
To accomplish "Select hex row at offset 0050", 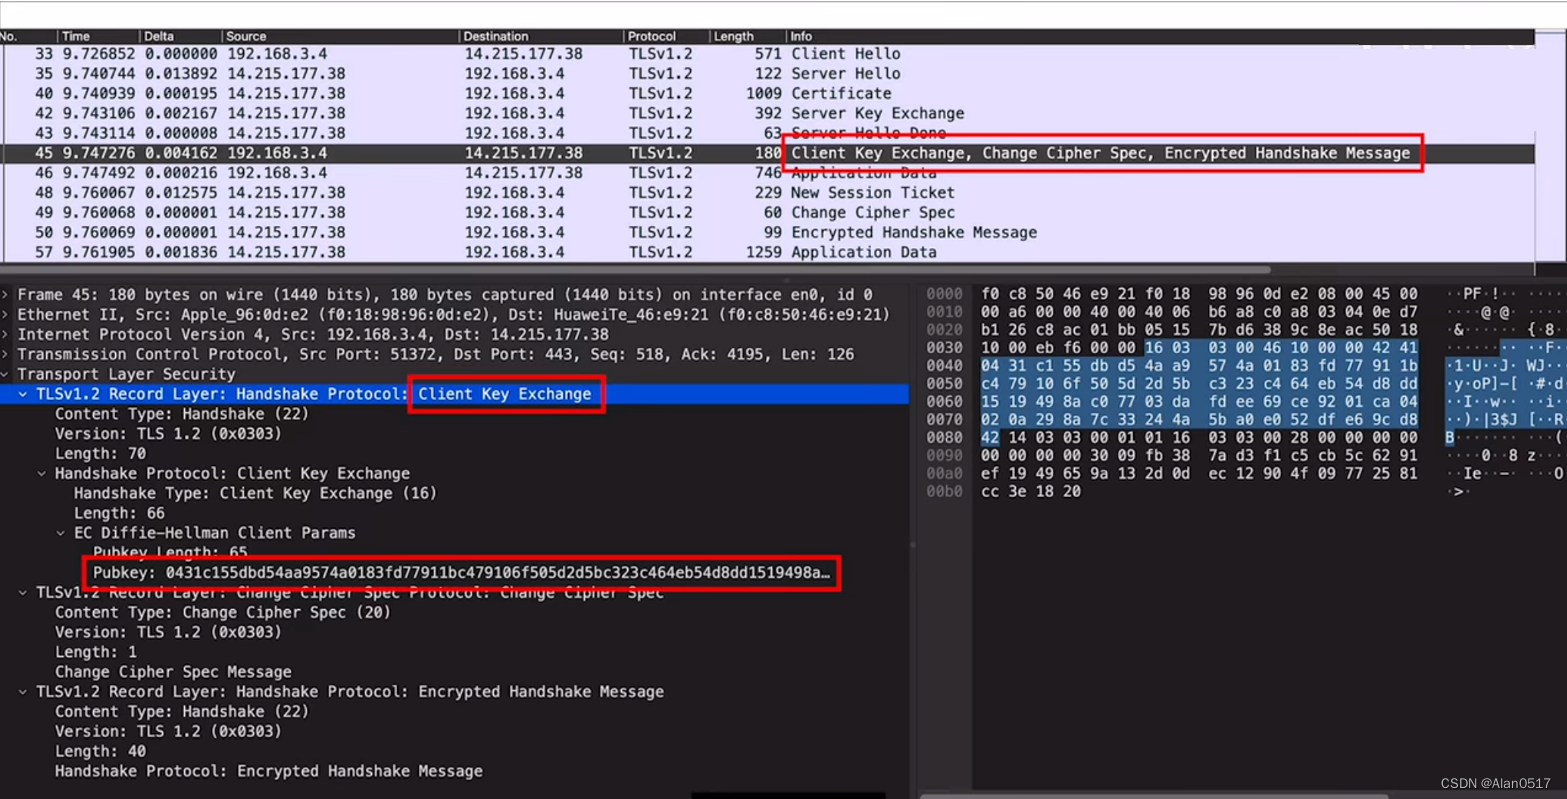I will coord(1199,384).
